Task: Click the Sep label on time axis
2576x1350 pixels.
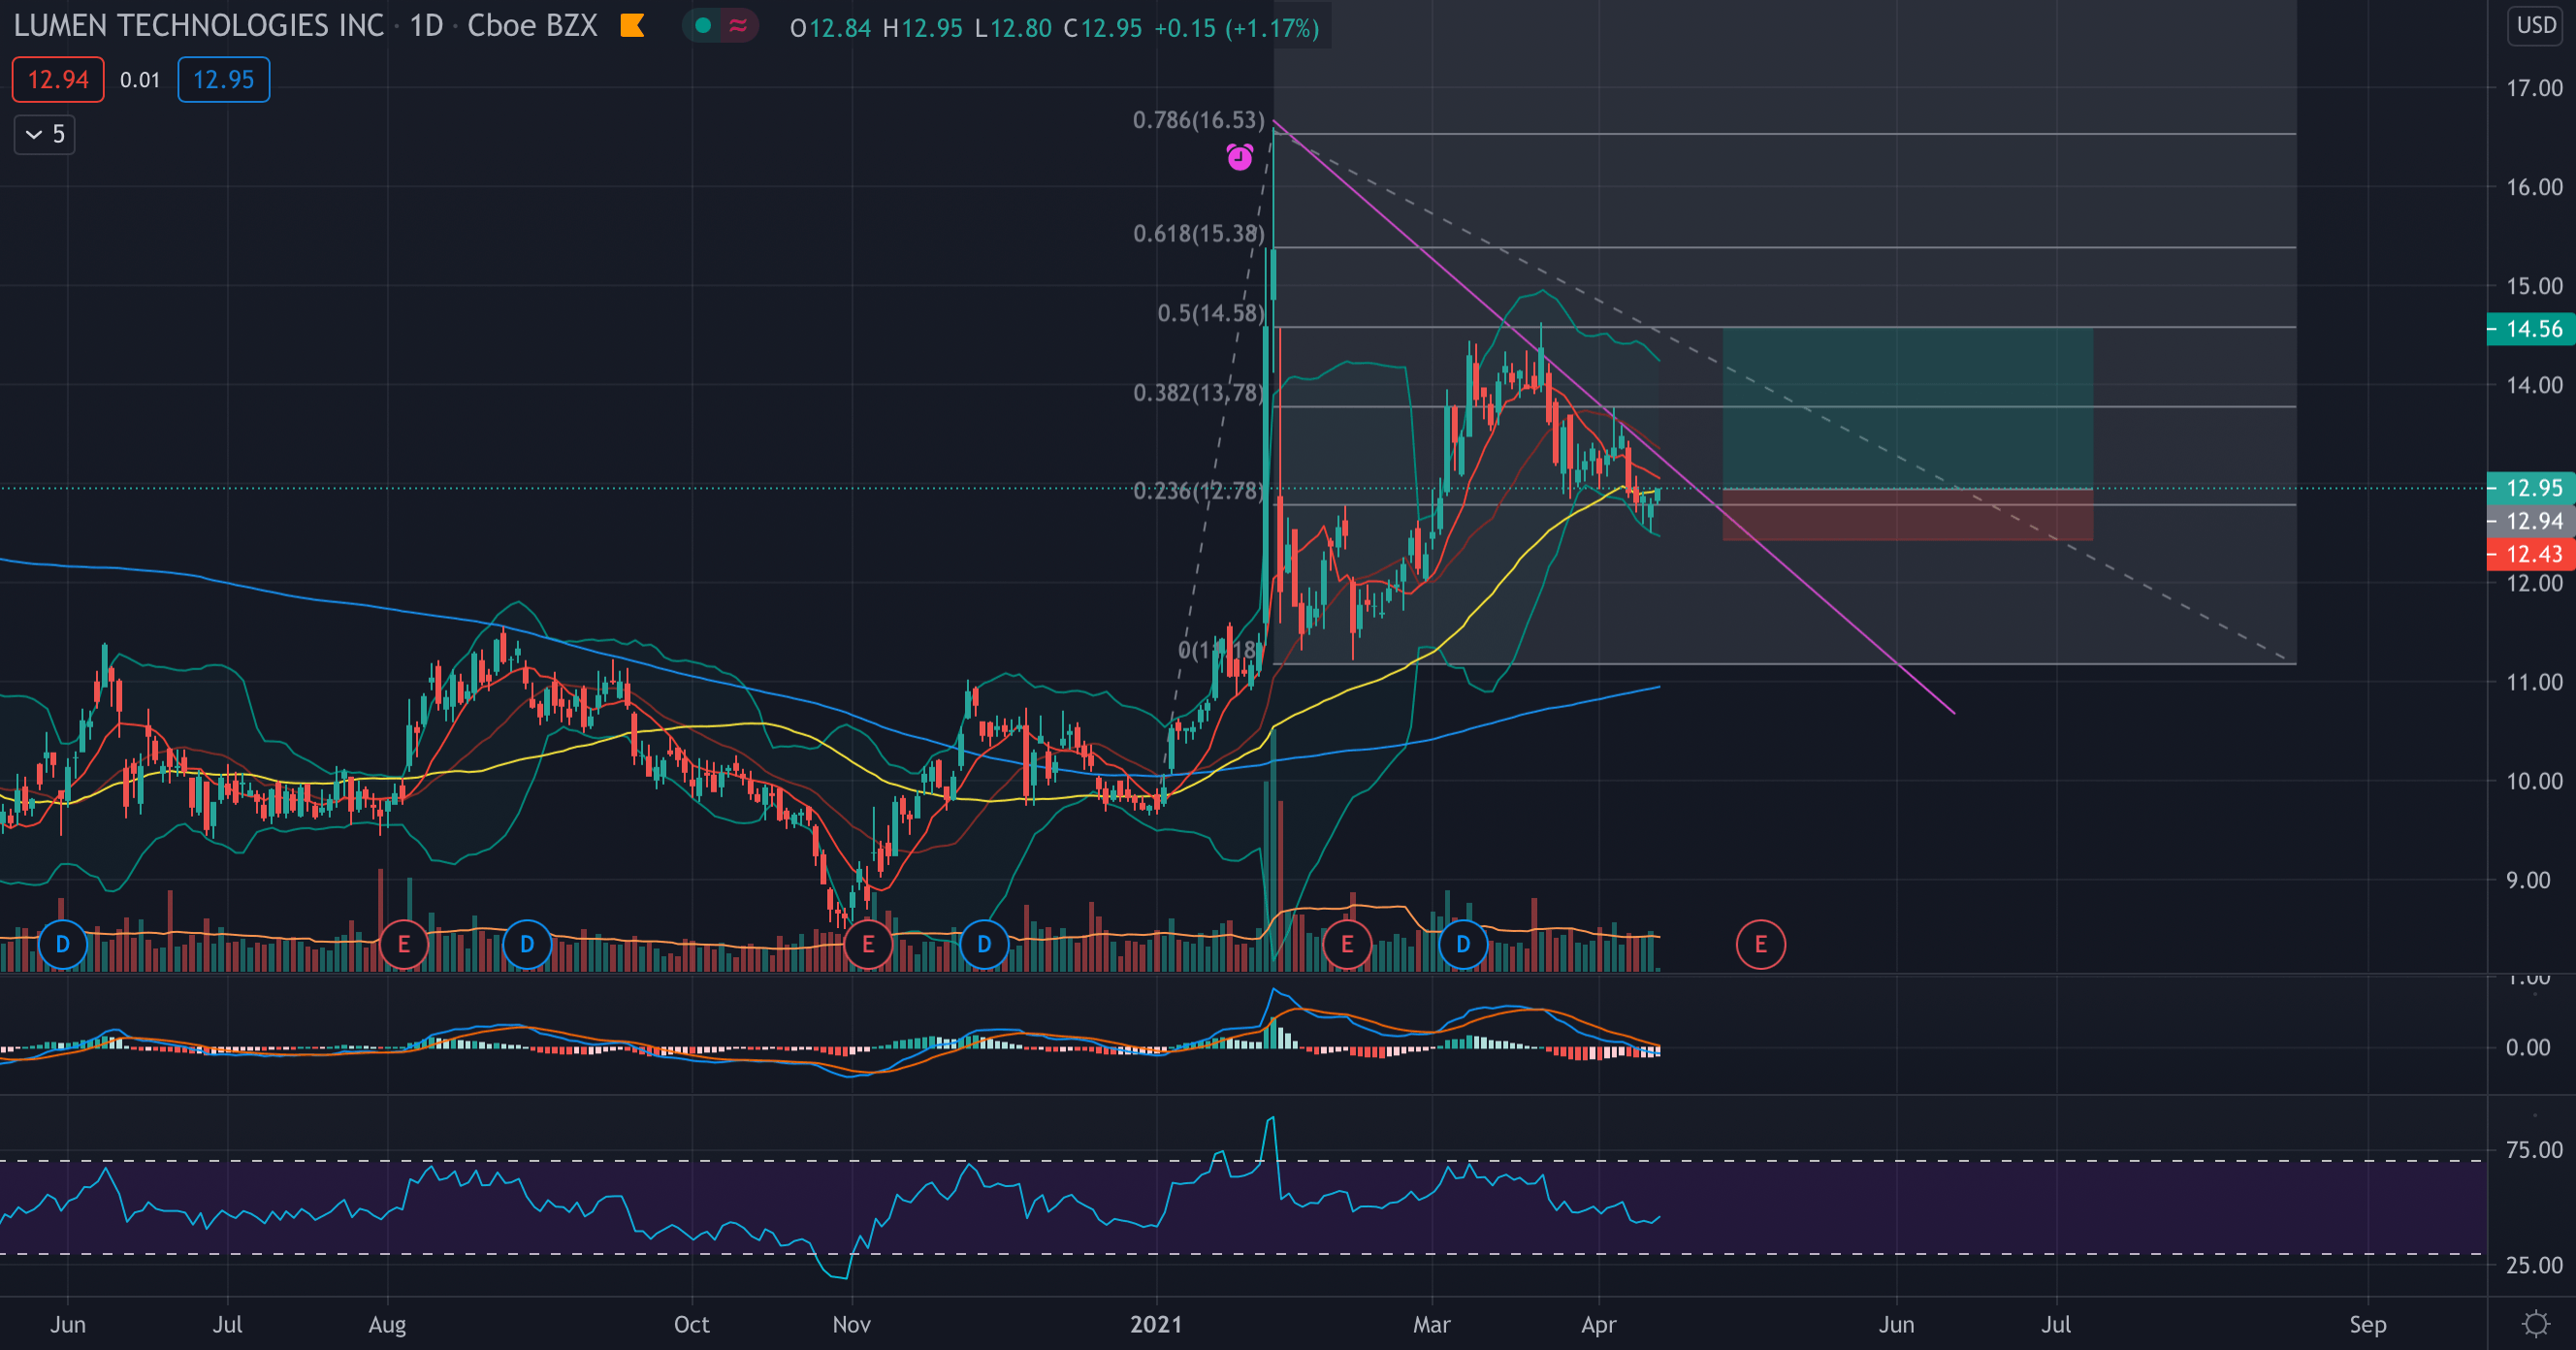Action: point(2367,1324)
